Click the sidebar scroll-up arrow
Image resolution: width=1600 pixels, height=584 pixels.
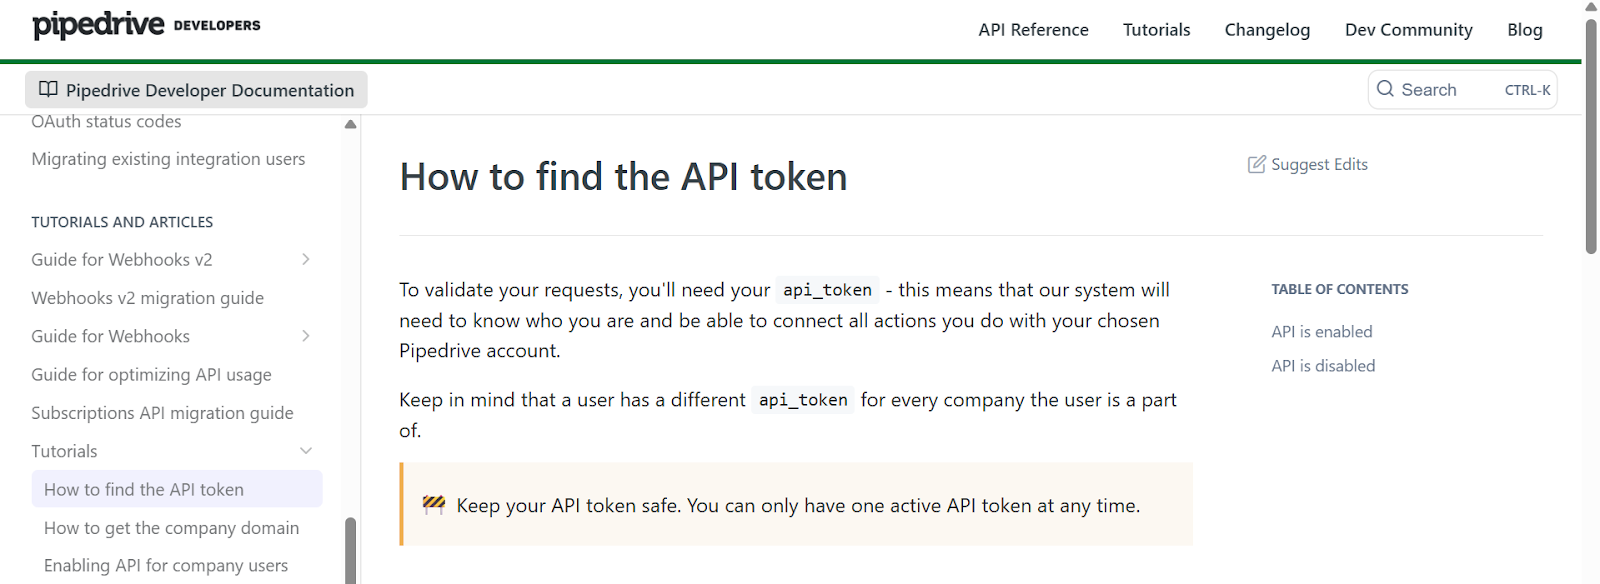pos(350,124)
